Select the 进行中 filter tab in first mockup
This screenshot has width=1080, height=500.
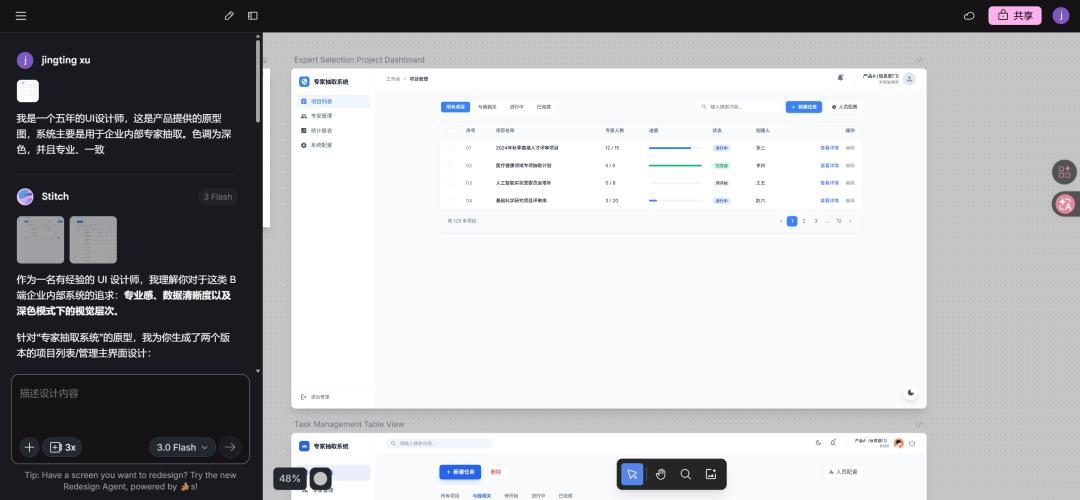(517, 107)
